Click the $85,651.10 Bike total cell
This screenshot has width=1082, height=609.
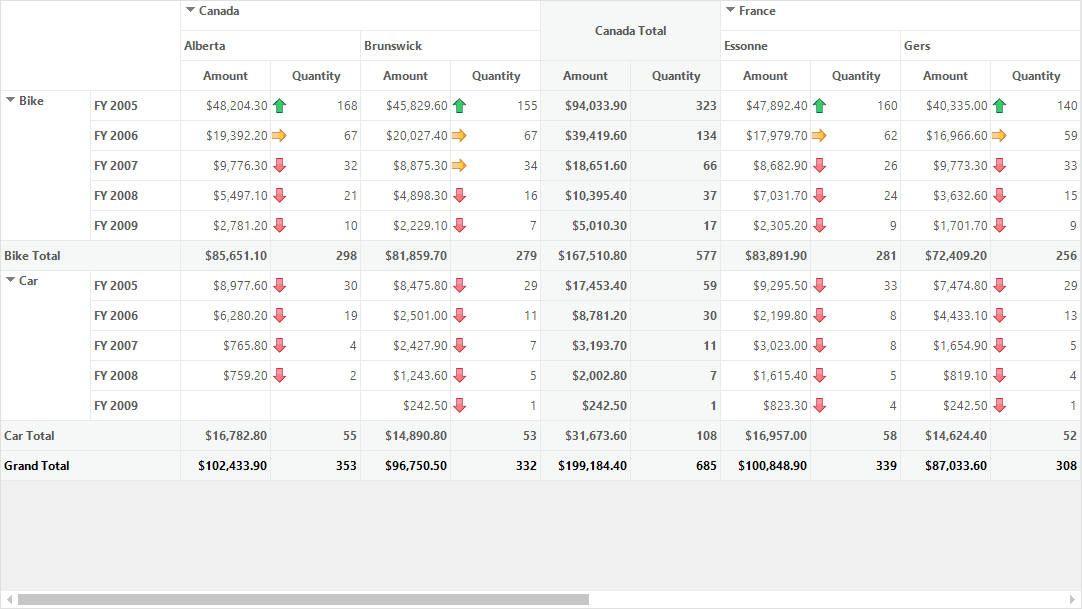pyautogui.click(x=226, y=256)
